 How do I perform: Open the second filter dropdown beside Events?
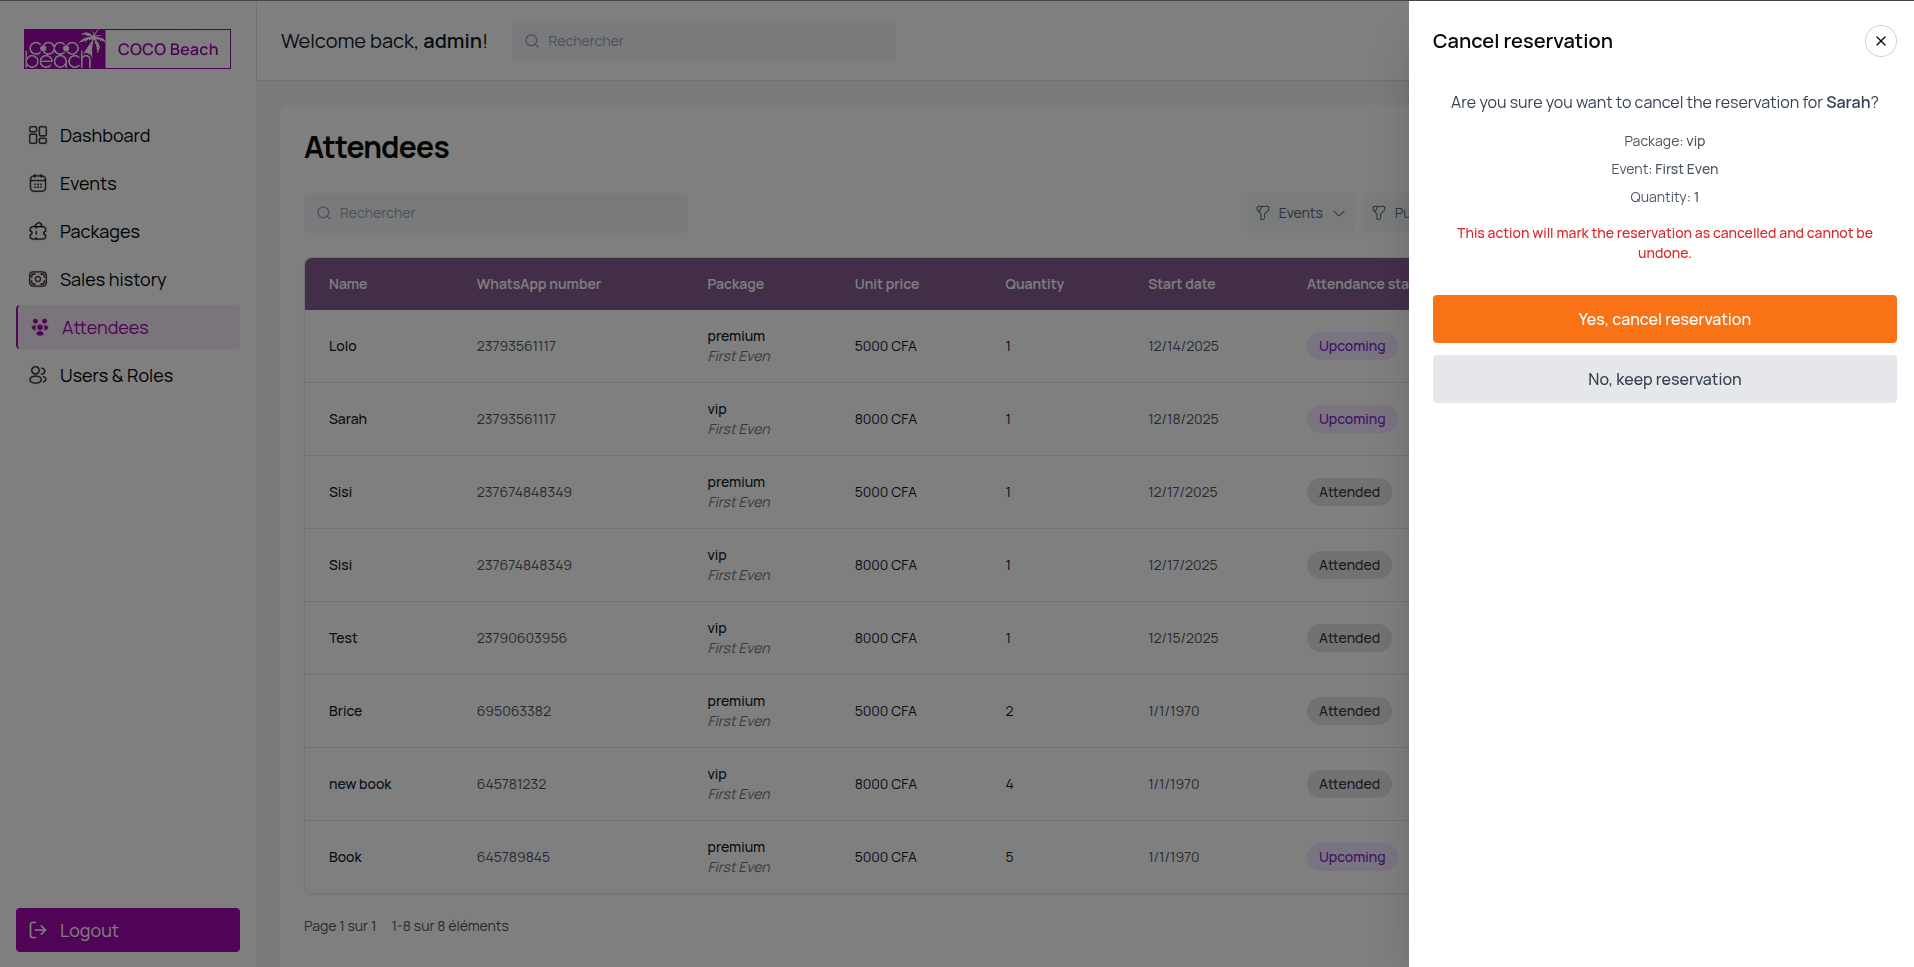(1390, 213)
